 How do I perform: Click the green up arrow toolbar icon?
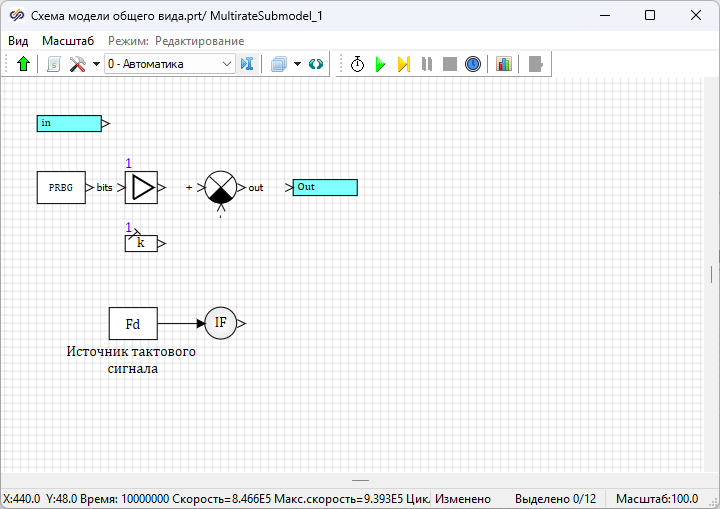[24, 64]
